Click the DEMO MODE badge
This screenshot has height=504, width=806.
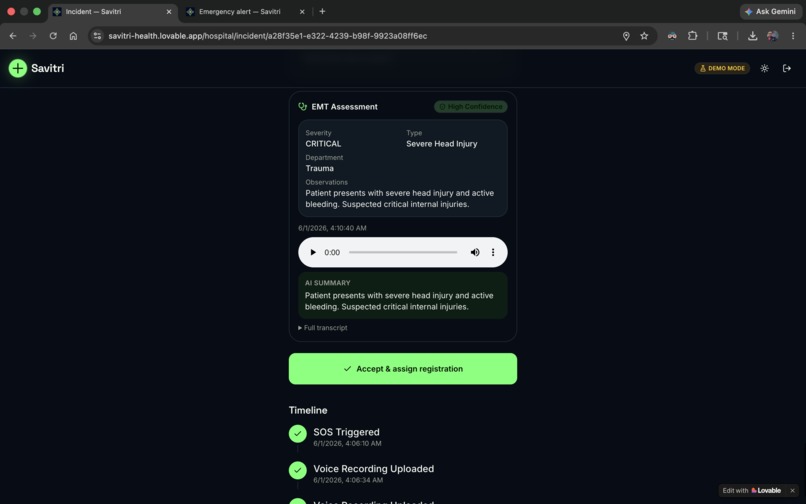722,68
